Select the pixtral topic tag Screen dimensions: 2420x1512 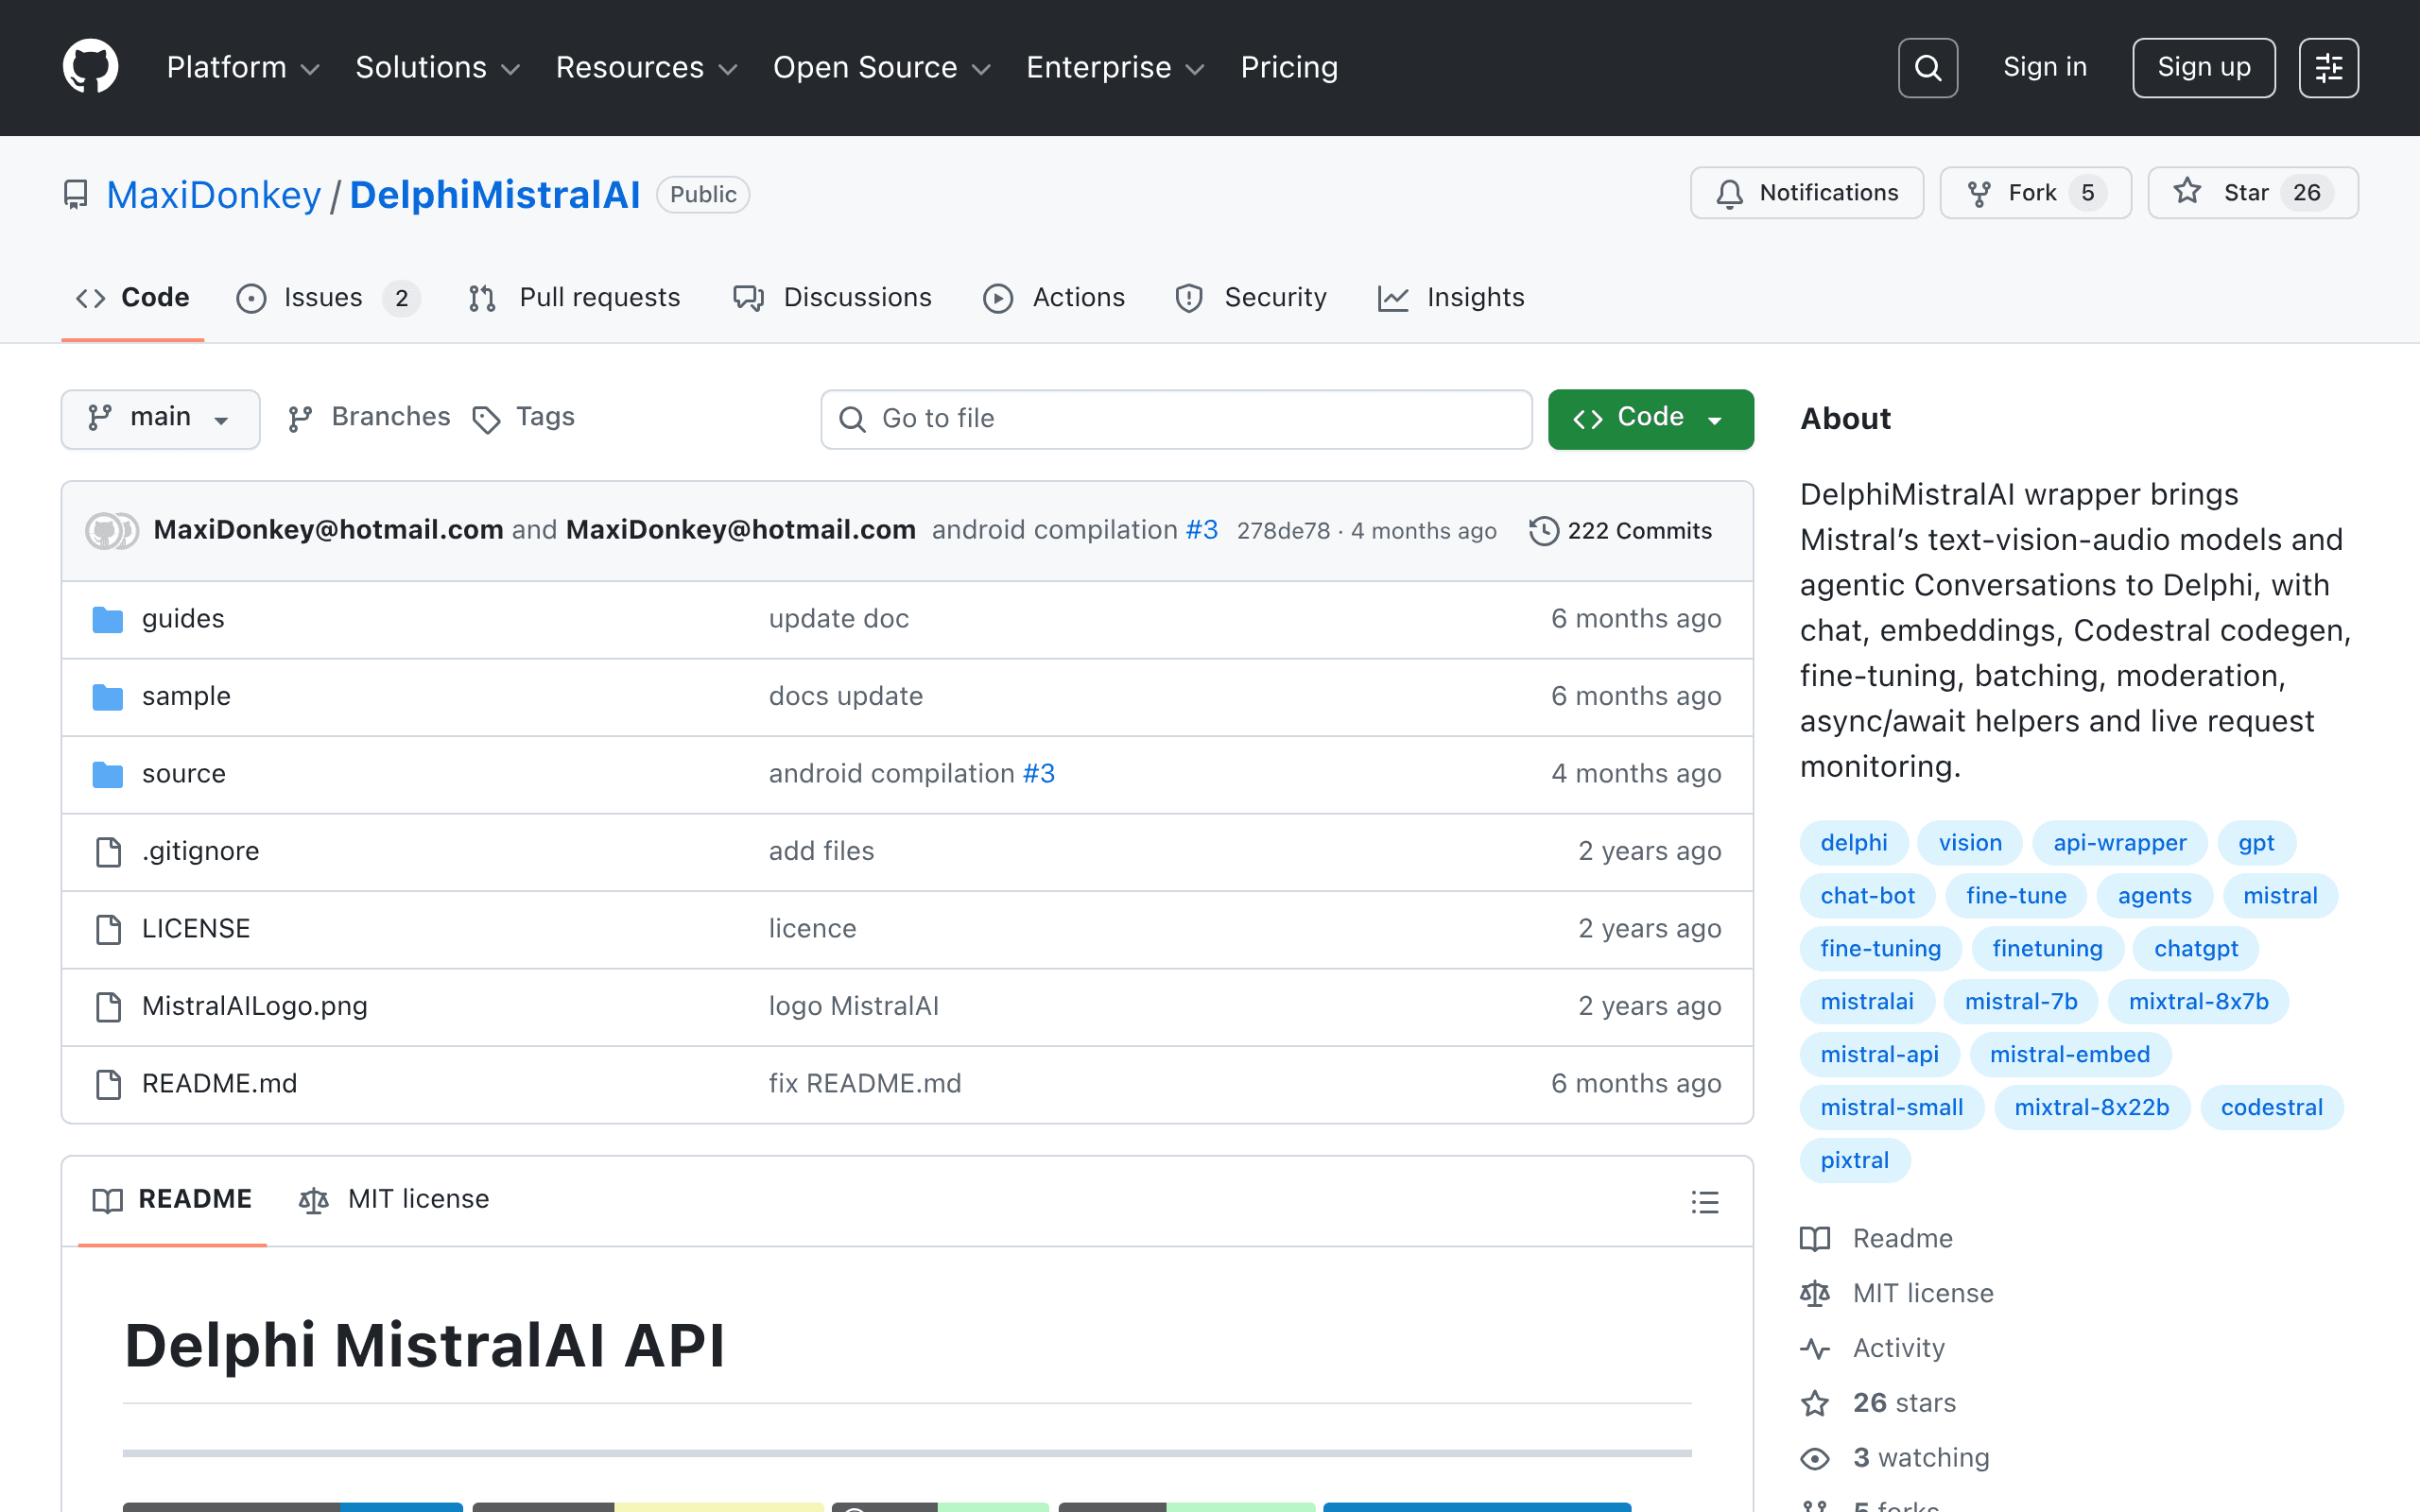pos(1855,1161)
